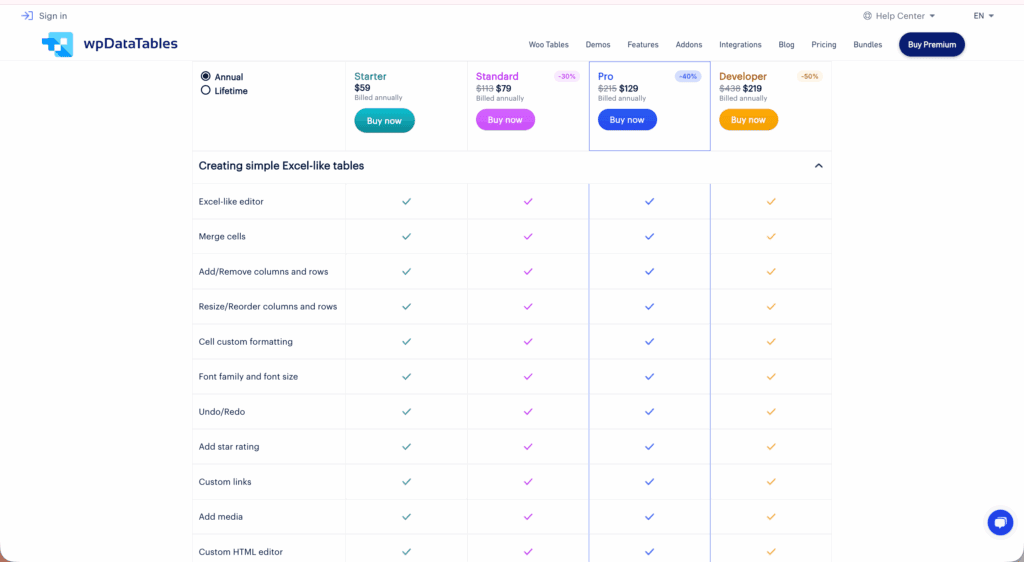
Task: Open the Integrations menu item
Action: click(740, 44)
